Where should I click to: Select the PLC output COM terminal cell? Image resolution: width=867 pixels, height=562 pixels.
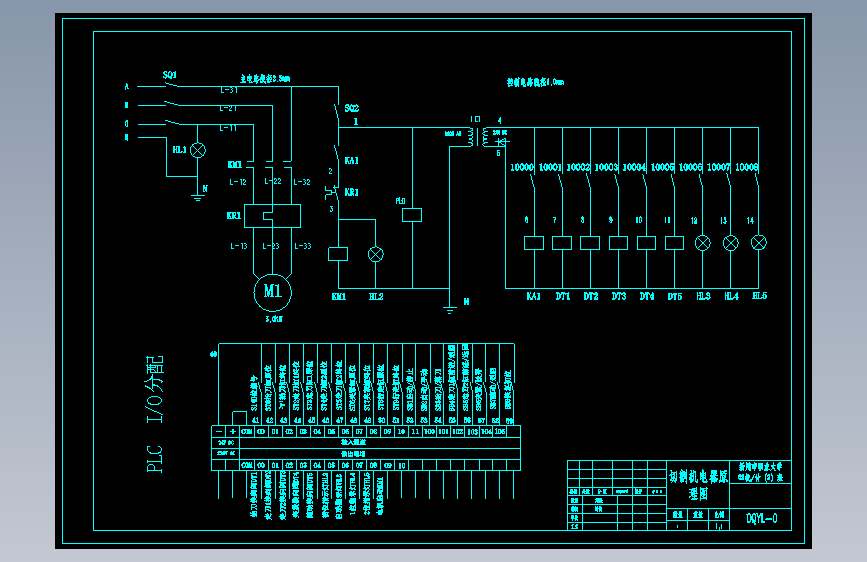point(247,465)
